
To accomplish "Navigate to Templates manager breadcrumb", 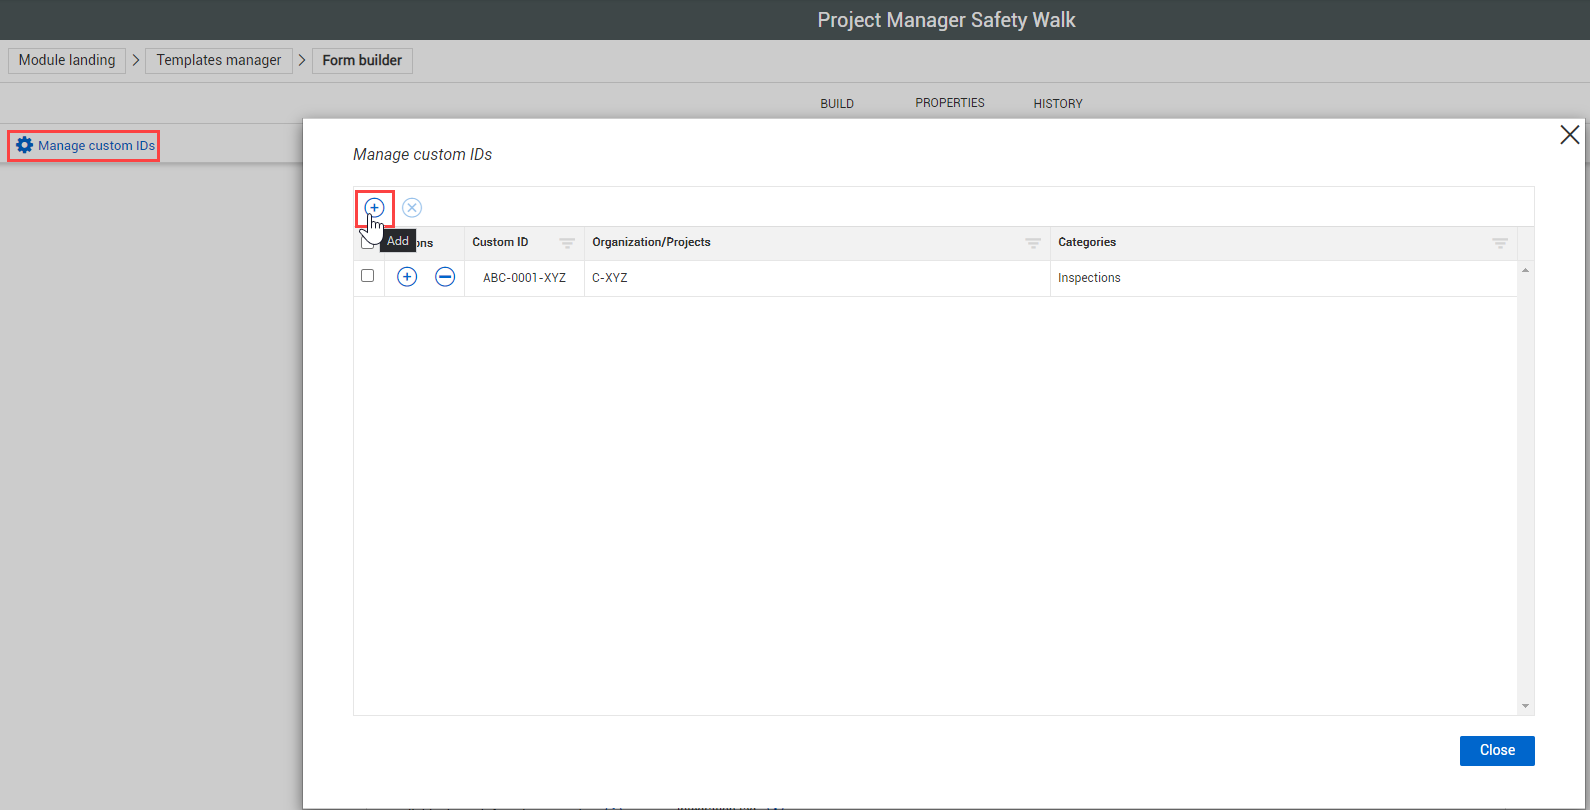I will (219, 60).
